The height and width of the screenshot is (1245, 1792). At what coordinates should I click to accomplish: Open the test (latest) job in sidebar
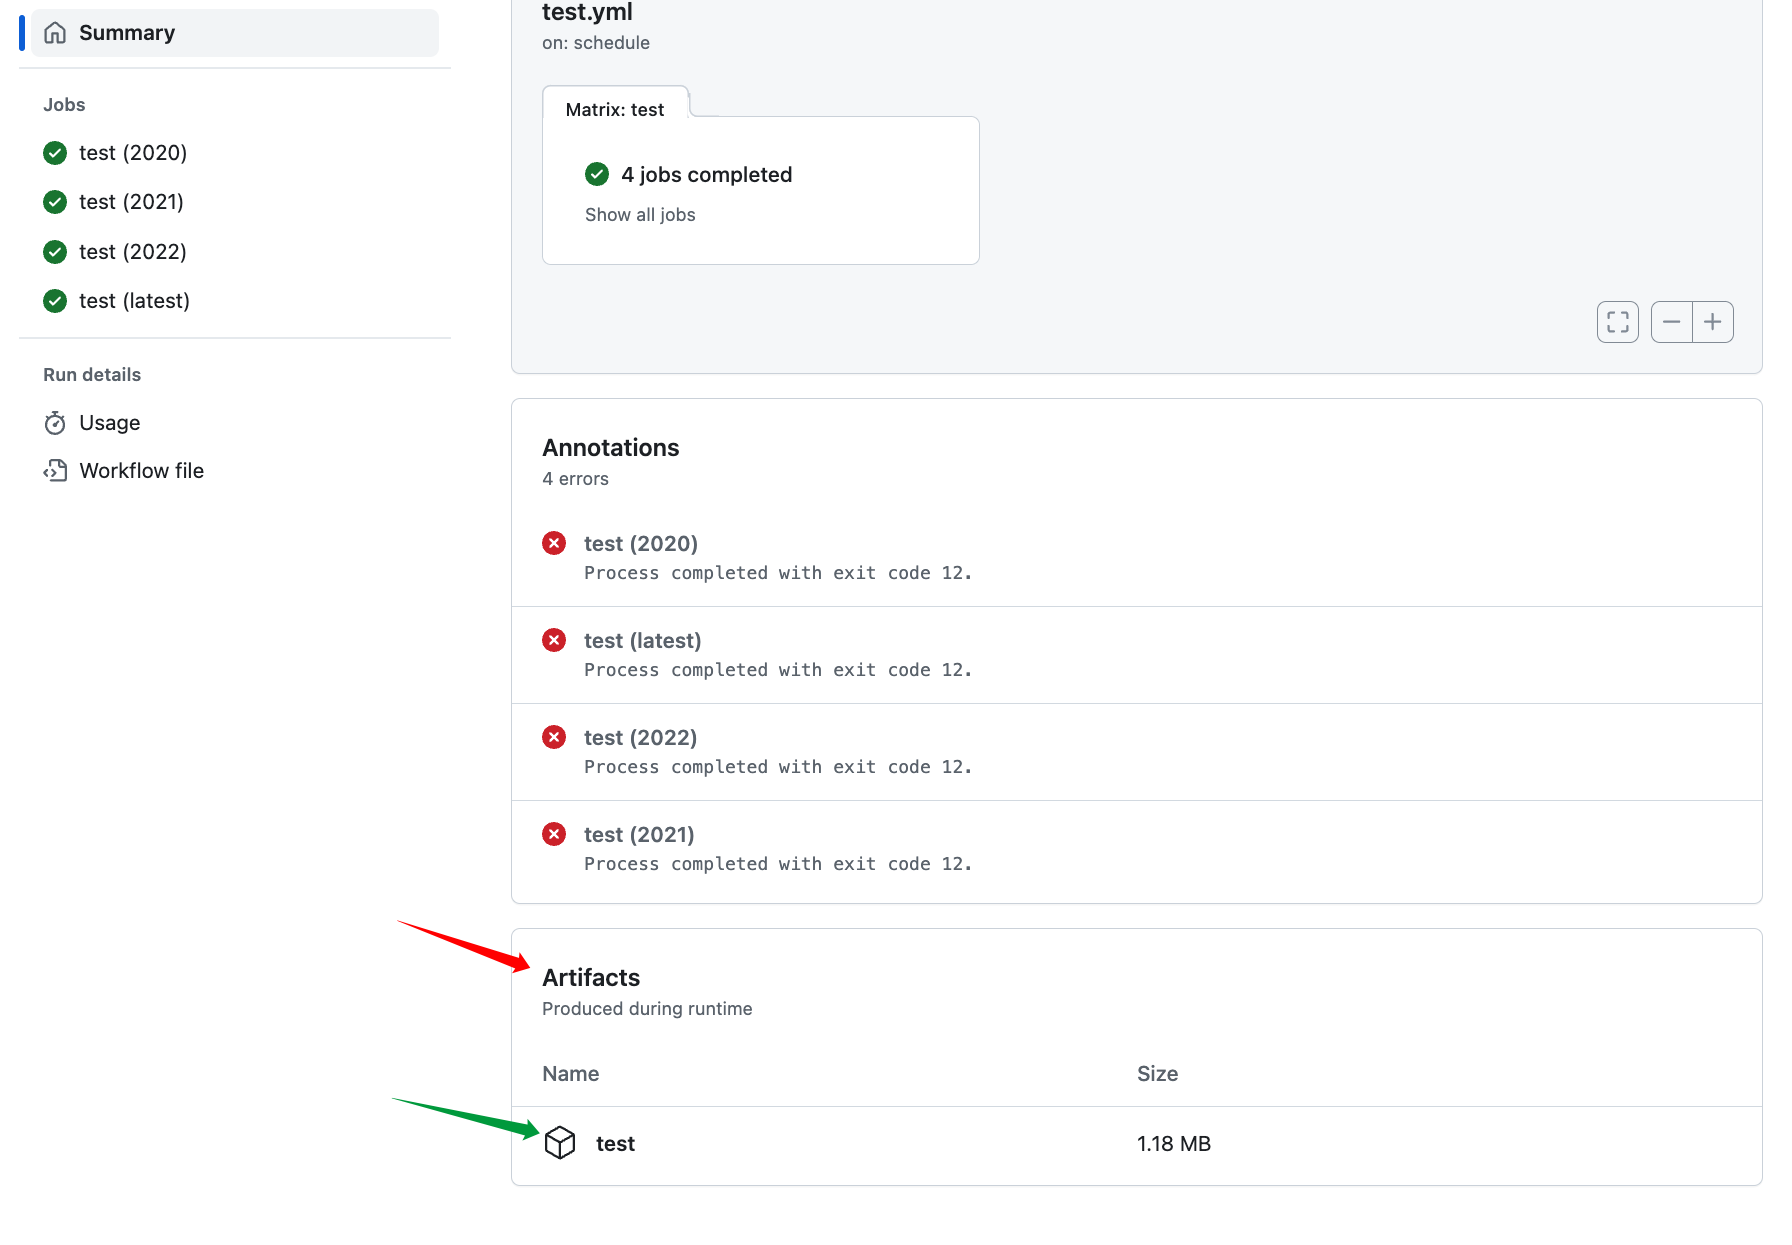[134, 301]
